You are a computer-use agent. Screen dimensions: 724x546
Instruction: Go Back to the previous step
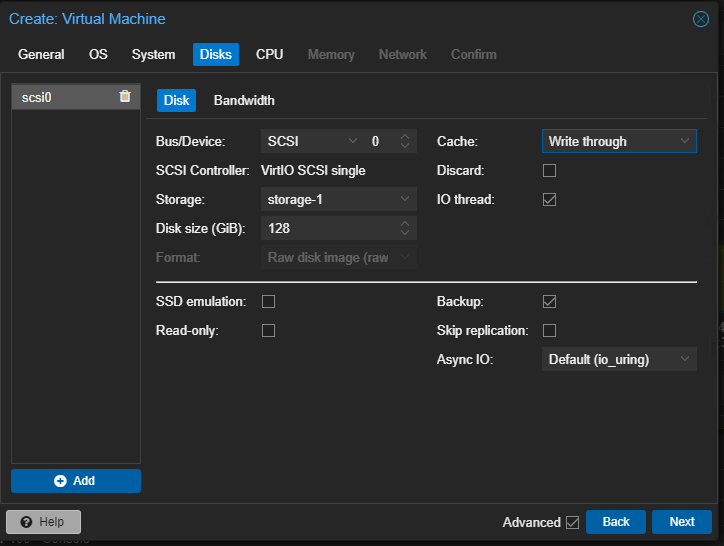(x=615, y=522)
